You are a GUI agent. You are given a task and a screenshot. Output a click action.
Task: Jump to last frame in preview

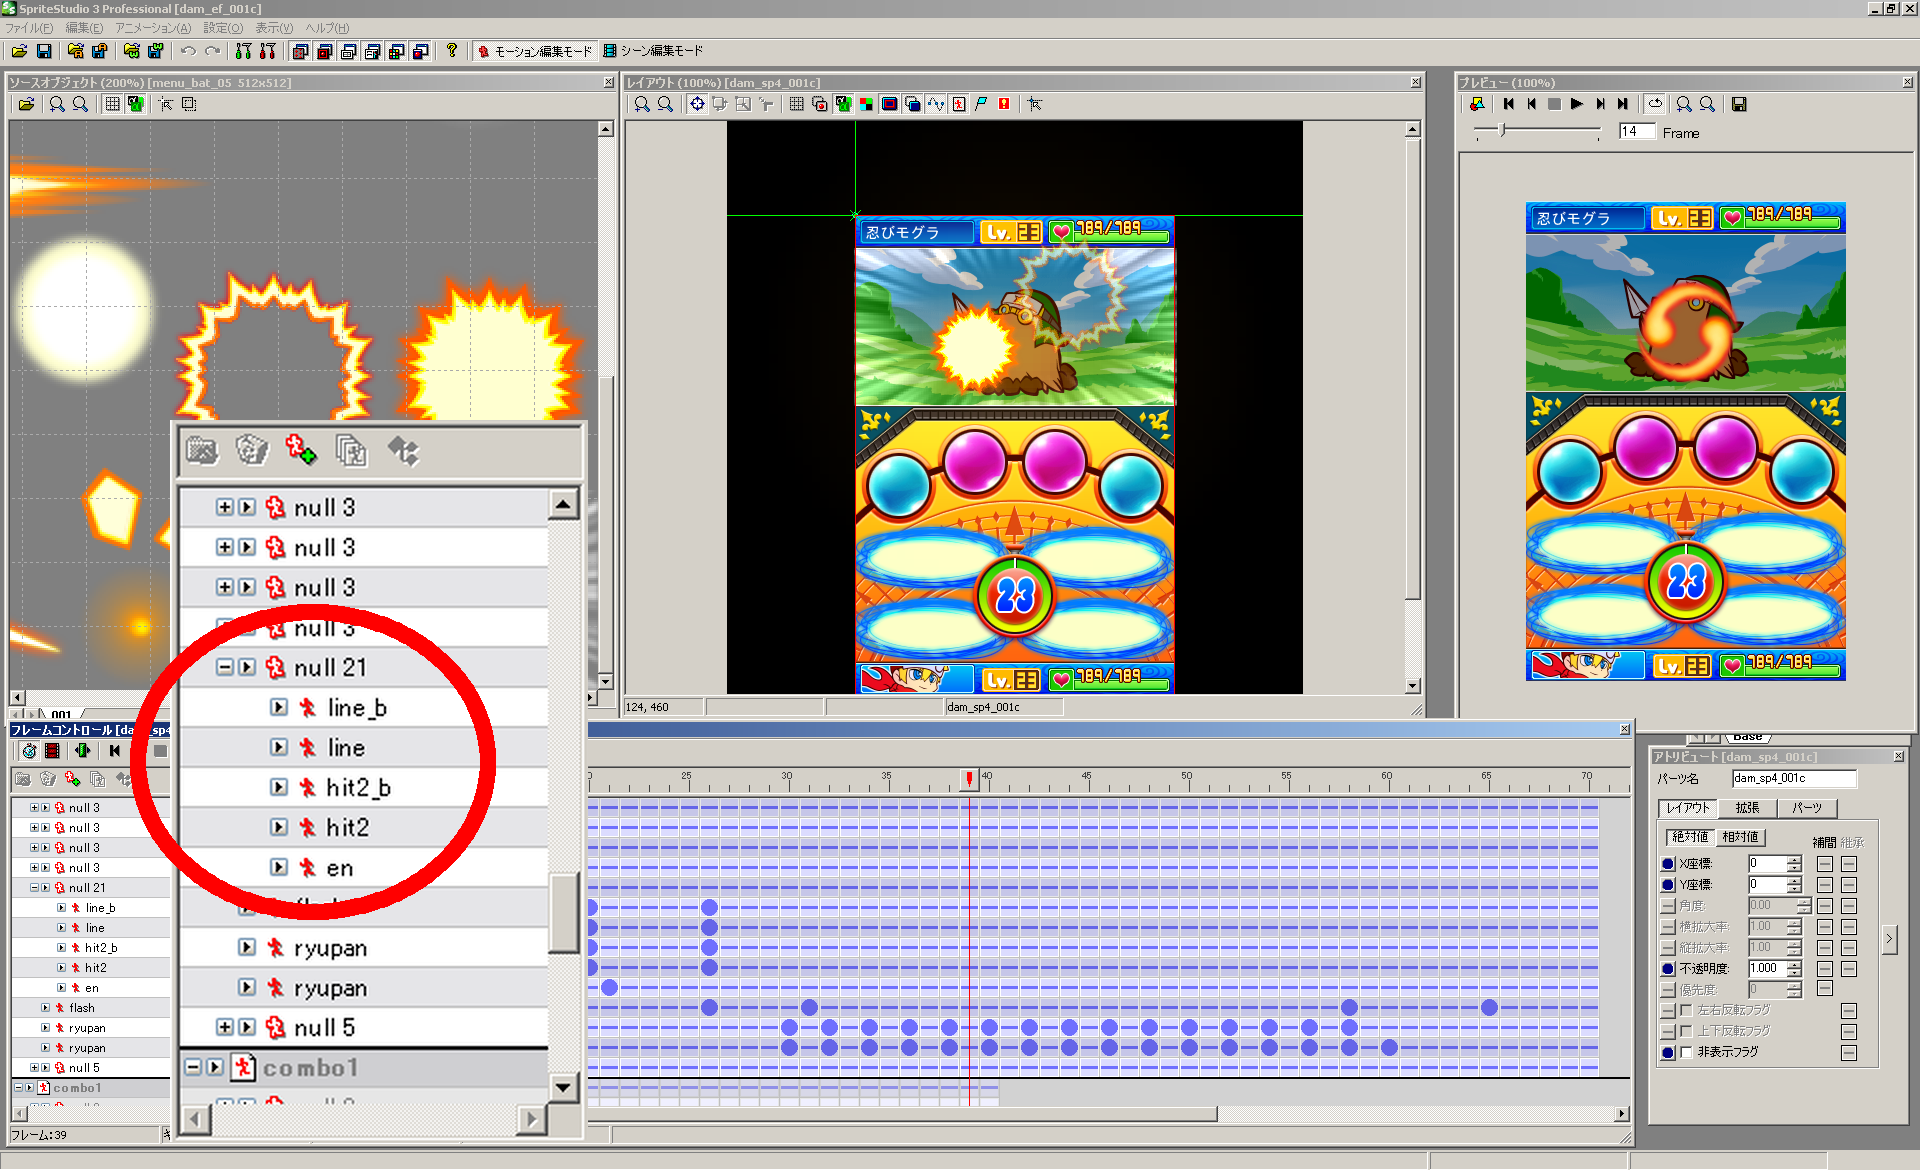coord(1623,104)
